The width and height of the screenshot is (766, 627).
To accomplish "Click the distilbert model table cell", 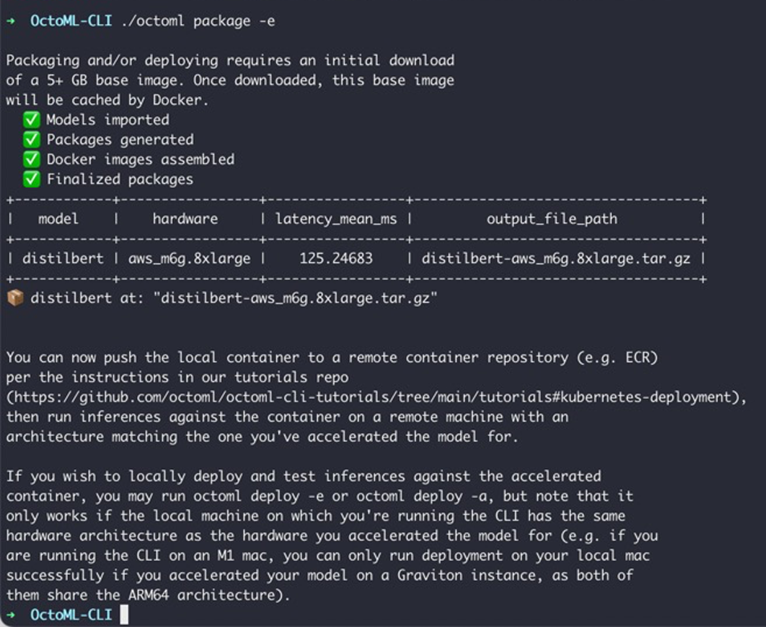I will pyautogui.click(x=63, y=258).
